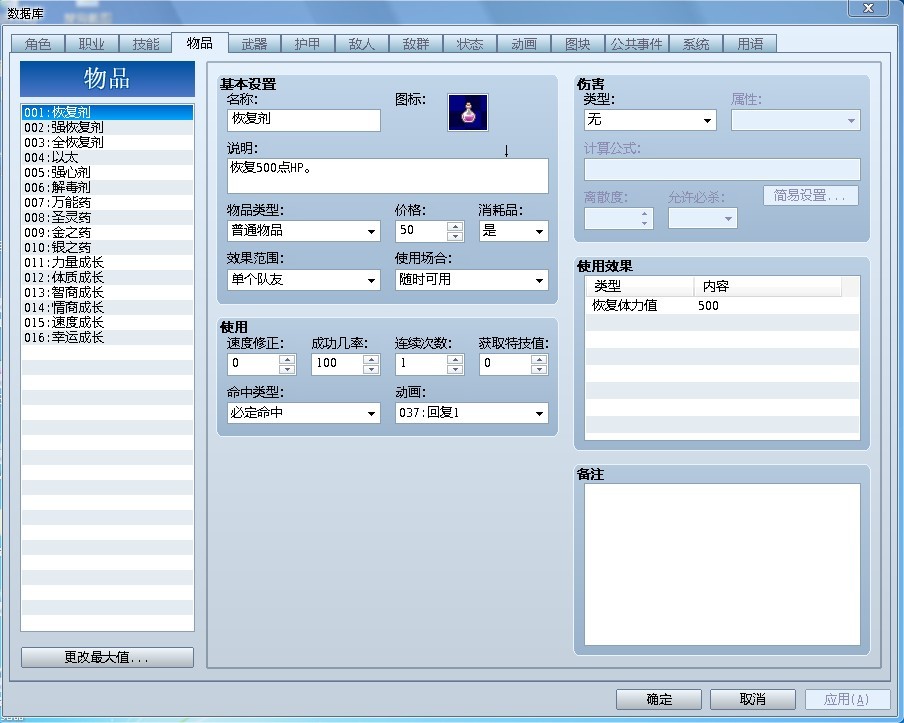Close the 数据库 window
Image resolution: width=904 pixels, height=723 pixels.
coord(868,7)
